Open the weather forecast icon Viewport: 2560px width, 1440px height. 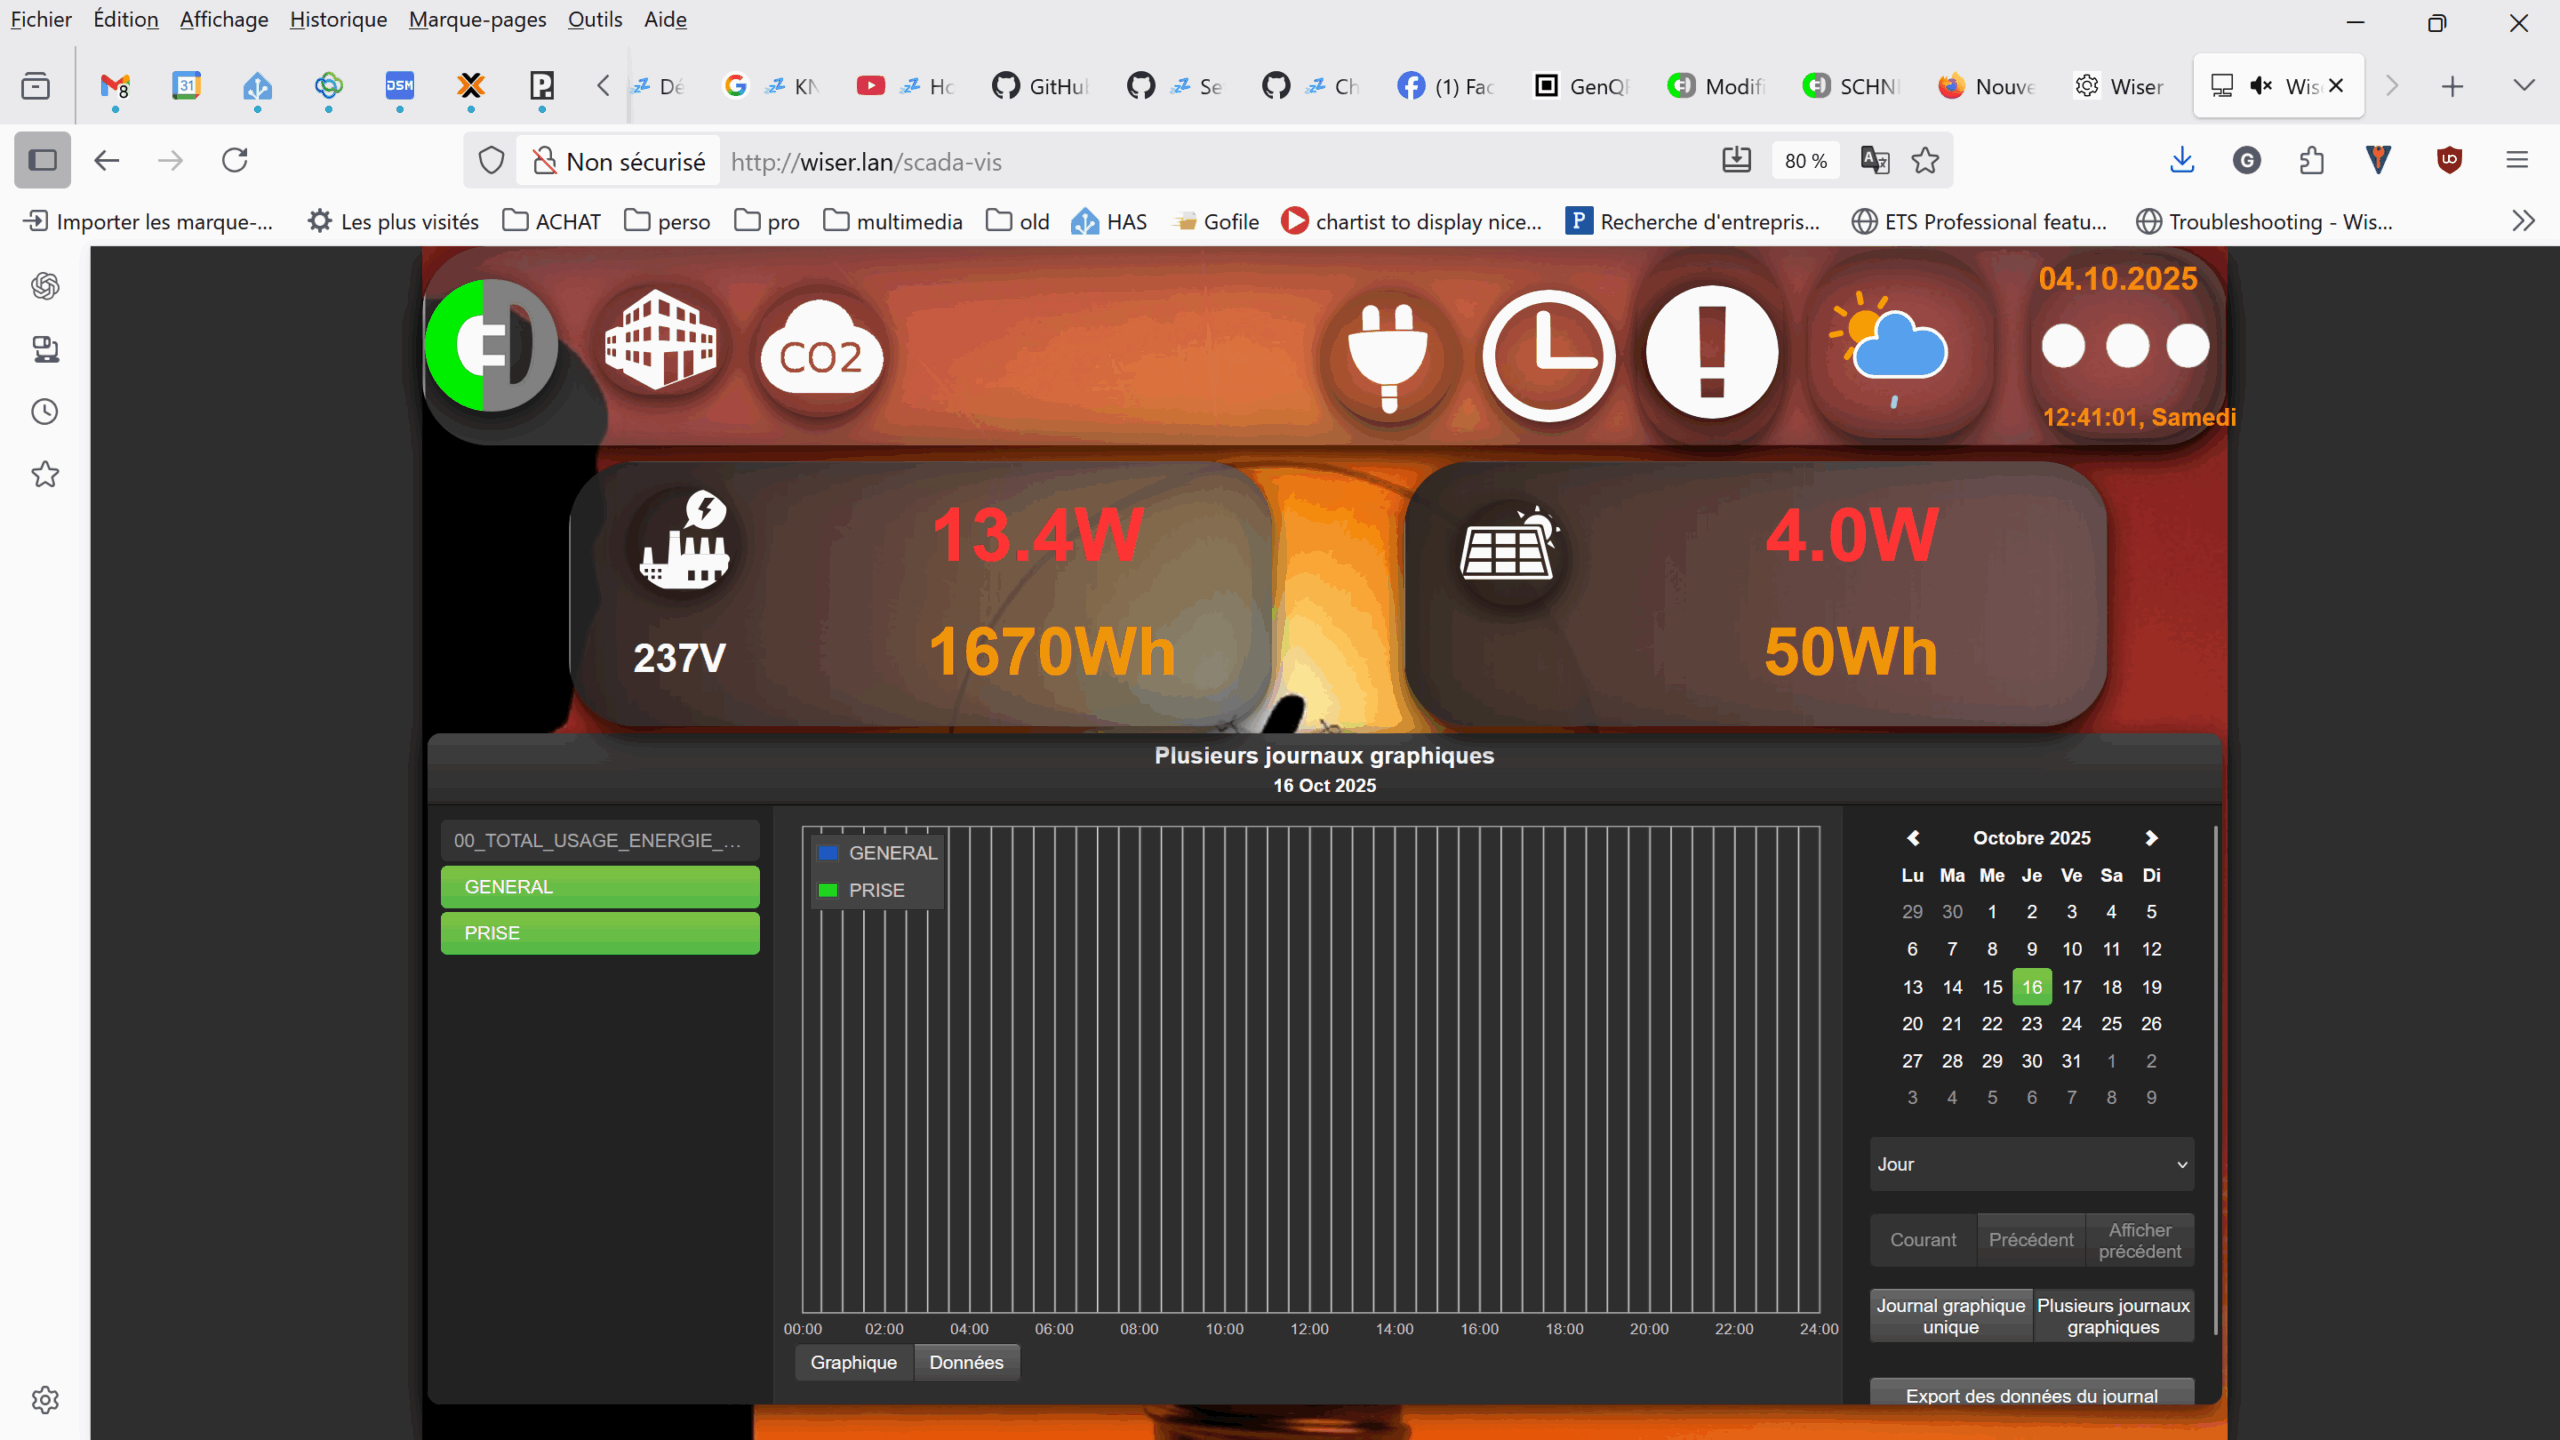(x=1890, y=352)
